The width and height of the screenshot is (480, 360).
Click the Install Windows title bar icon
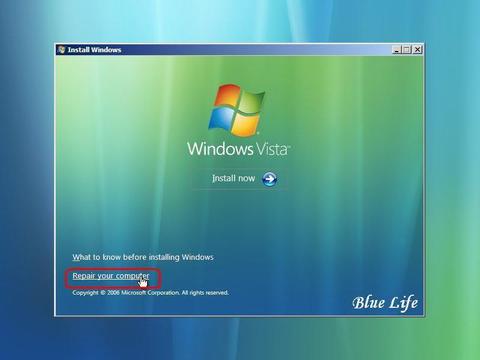pyautogui.click(x=61, y=50)
